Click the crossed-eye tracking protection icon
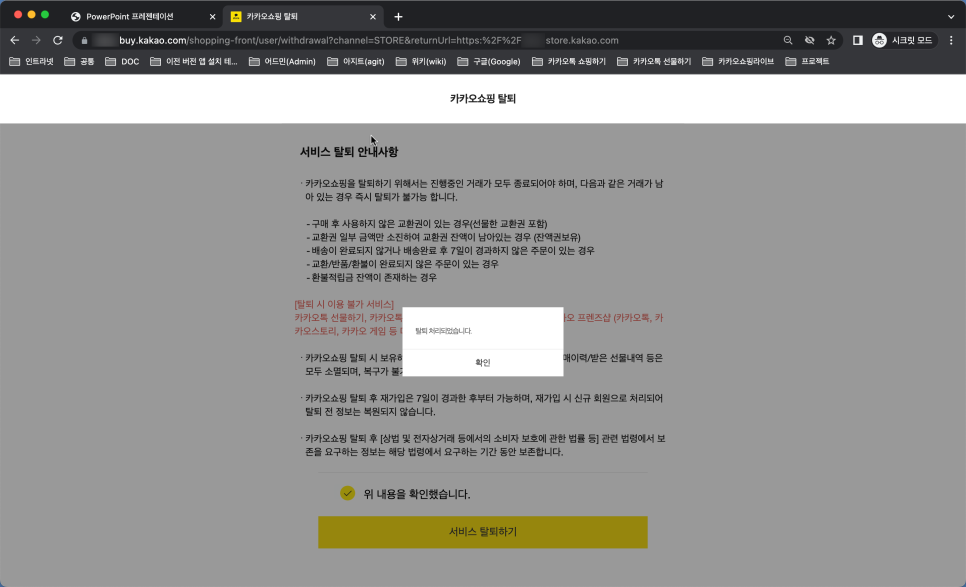Screen dimensions: 966x587 pos(810,40)
